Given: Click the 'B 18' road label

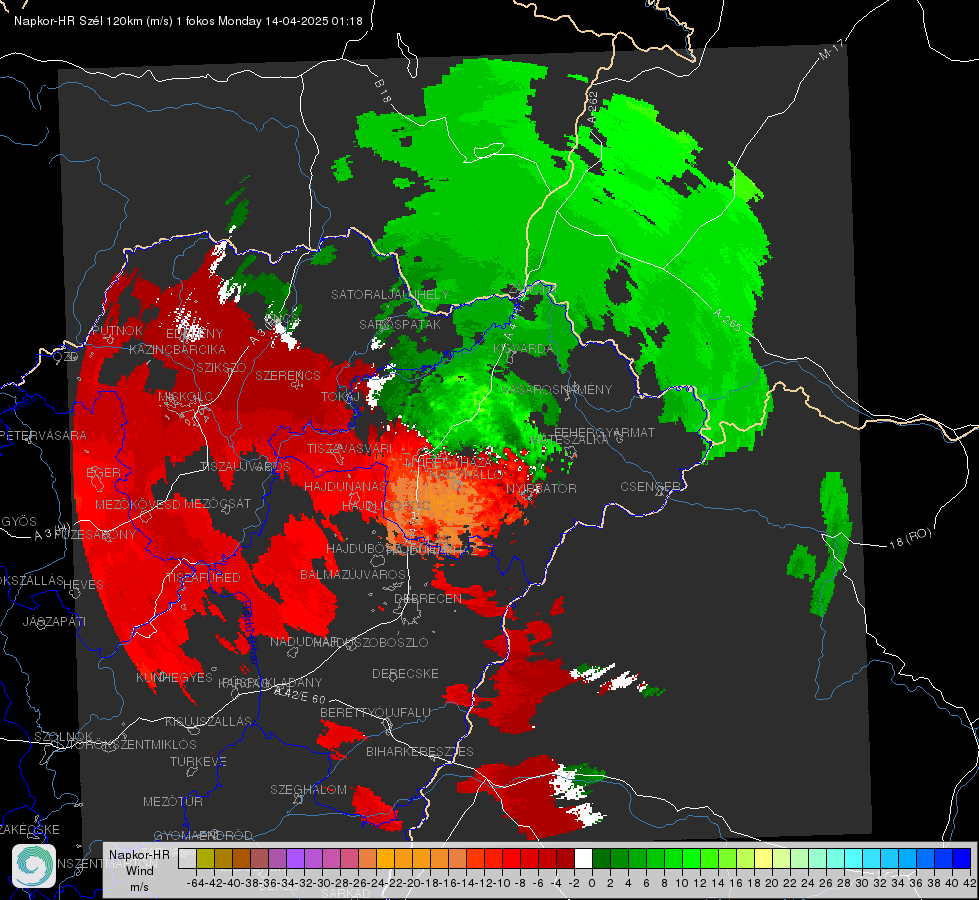Looking at the screenshot, I should pos(383,91).
